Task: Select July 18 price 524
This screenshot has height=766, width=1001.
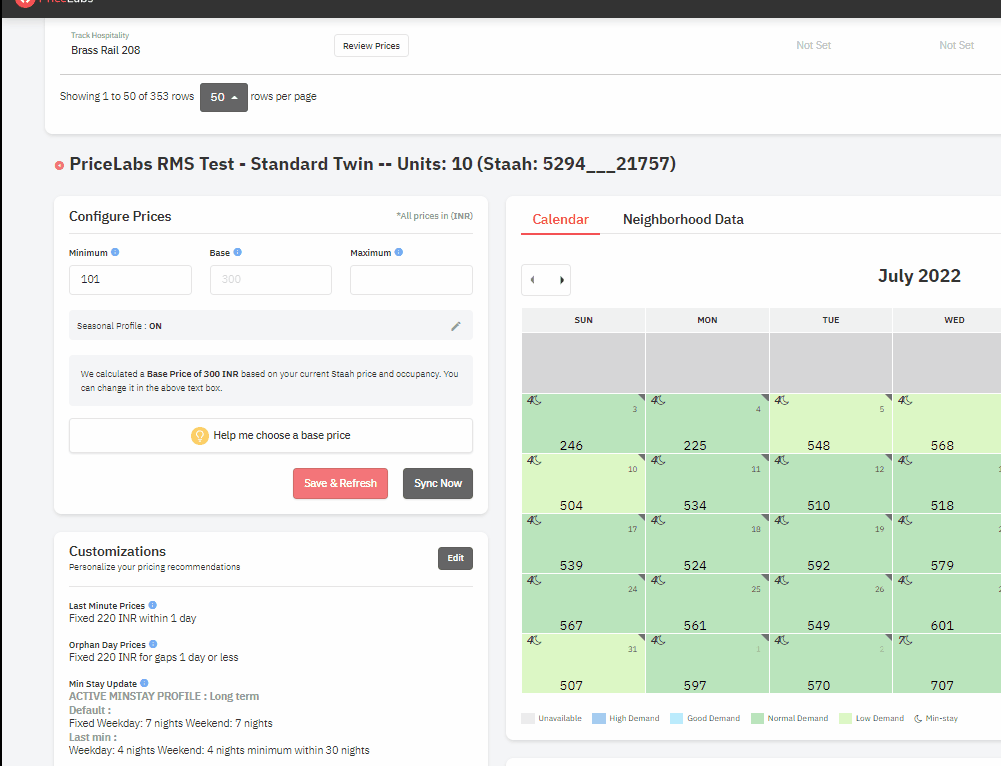Action: (695, 566)
